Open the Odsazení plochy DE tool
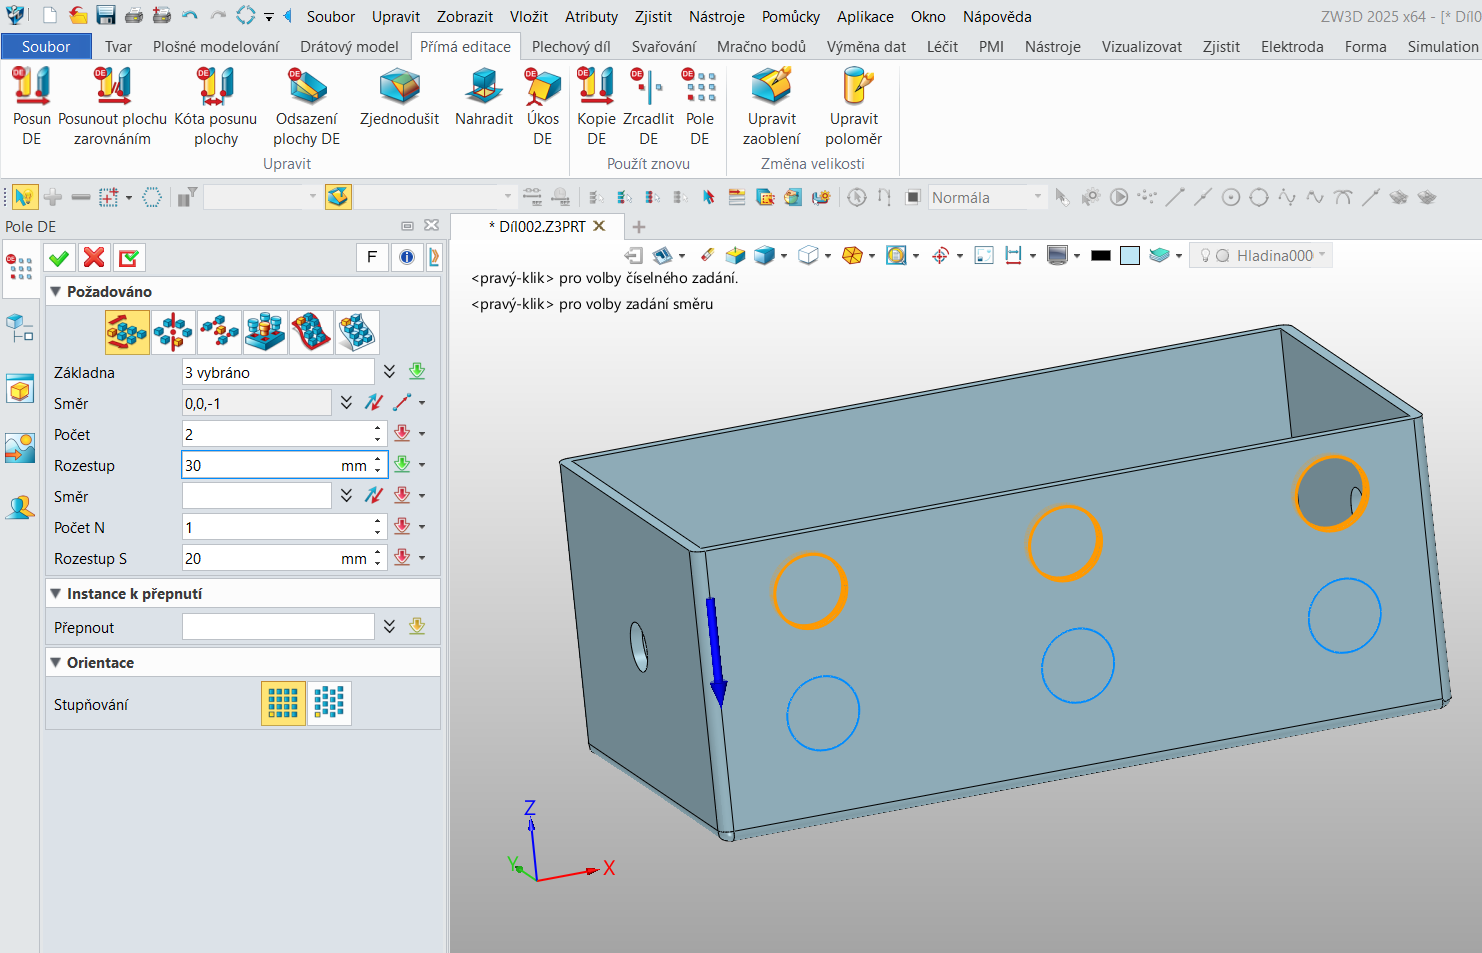The height and width of the screenshot is (953, 1482). click(x=307, y=107)
